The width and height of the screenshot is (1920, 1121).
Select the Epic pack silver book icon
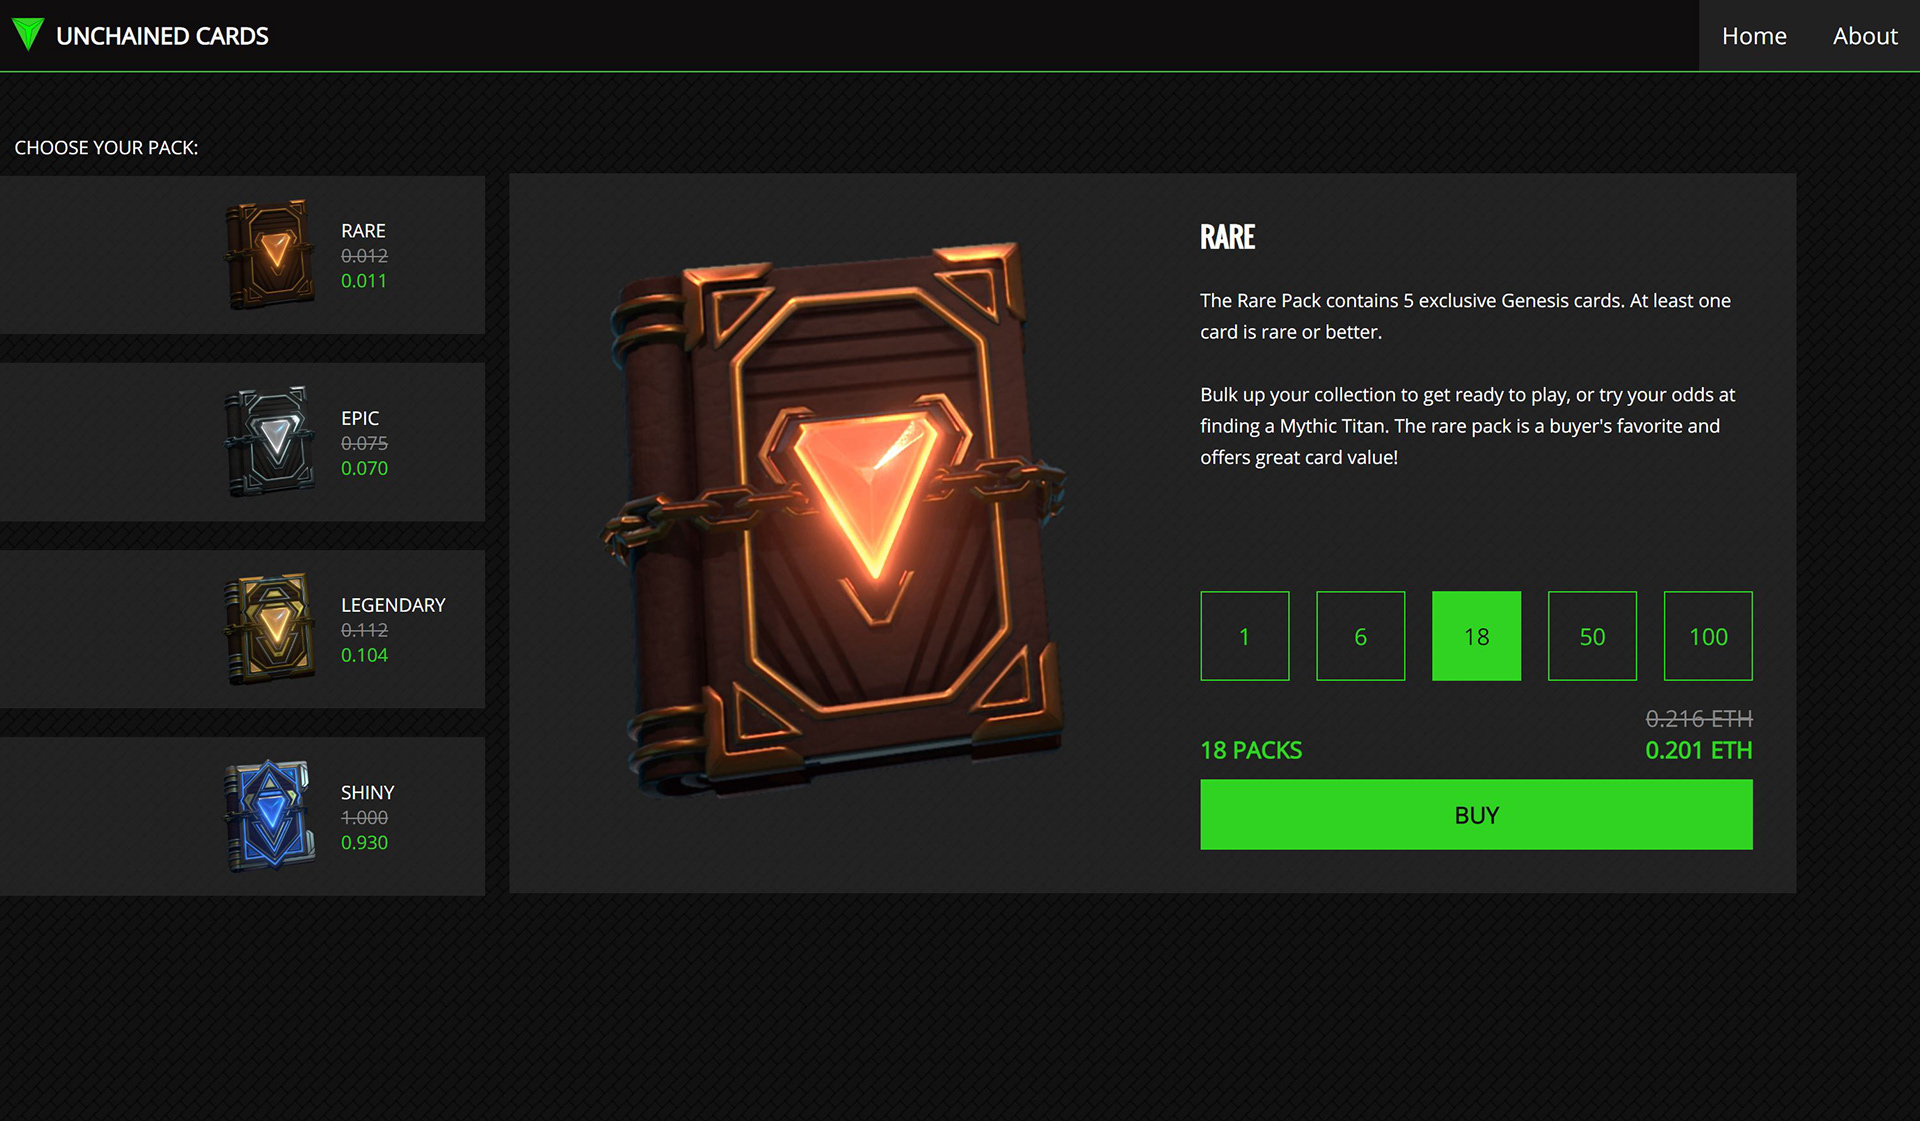pos(270,441)
